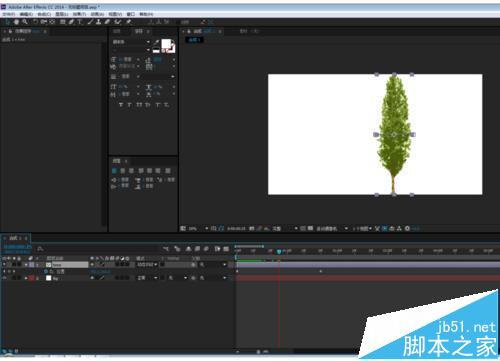Toggle the Graph Editor button
The height and width of the screenshot is (361, 500).
tap(226, 249)
